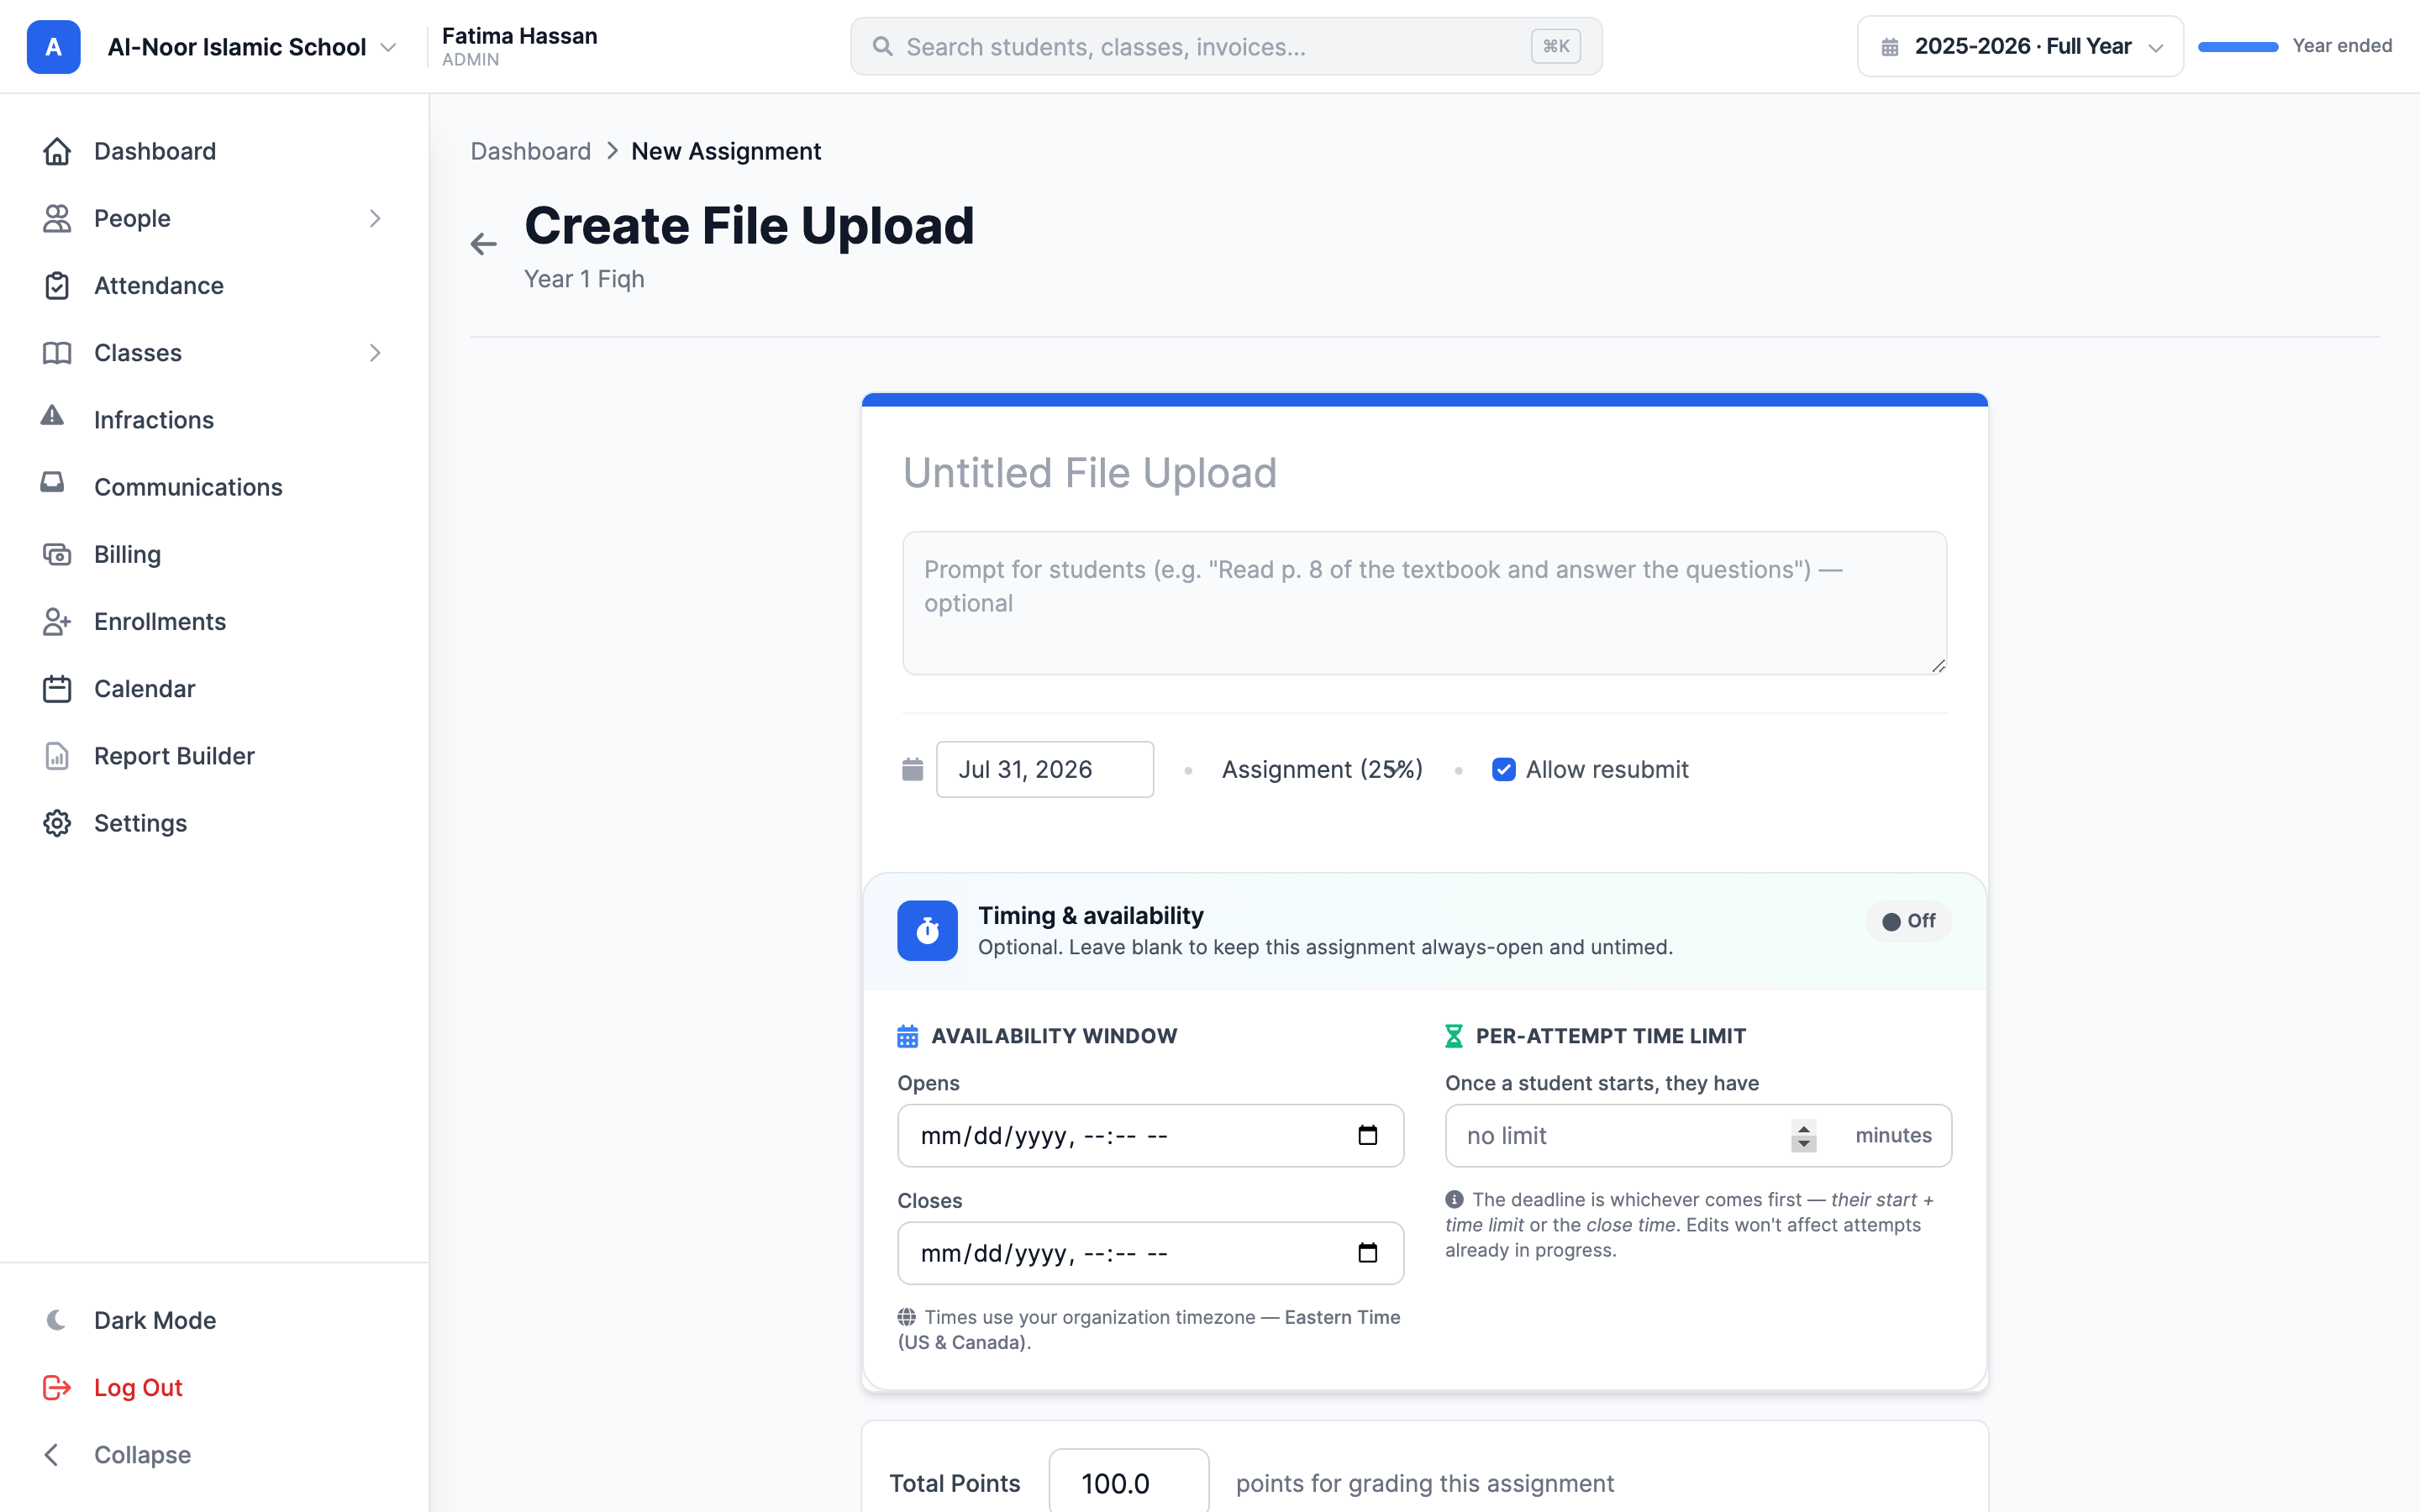
Task: Click the back arrow beside Create File Upload
Action: pyautogui.click(x=484, y=244)
